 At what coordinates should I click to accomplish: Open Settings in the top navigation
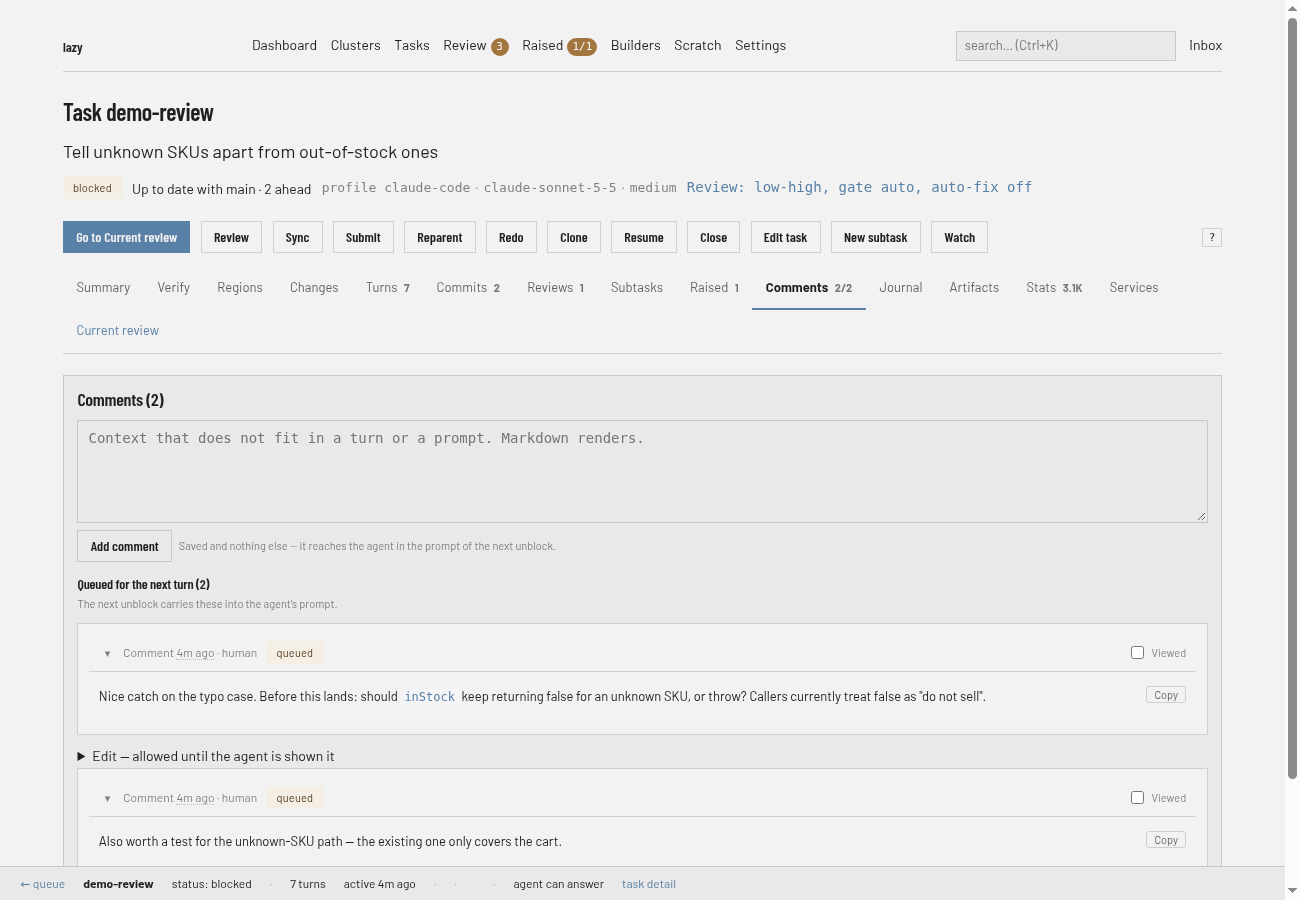[x=760, y=45]
